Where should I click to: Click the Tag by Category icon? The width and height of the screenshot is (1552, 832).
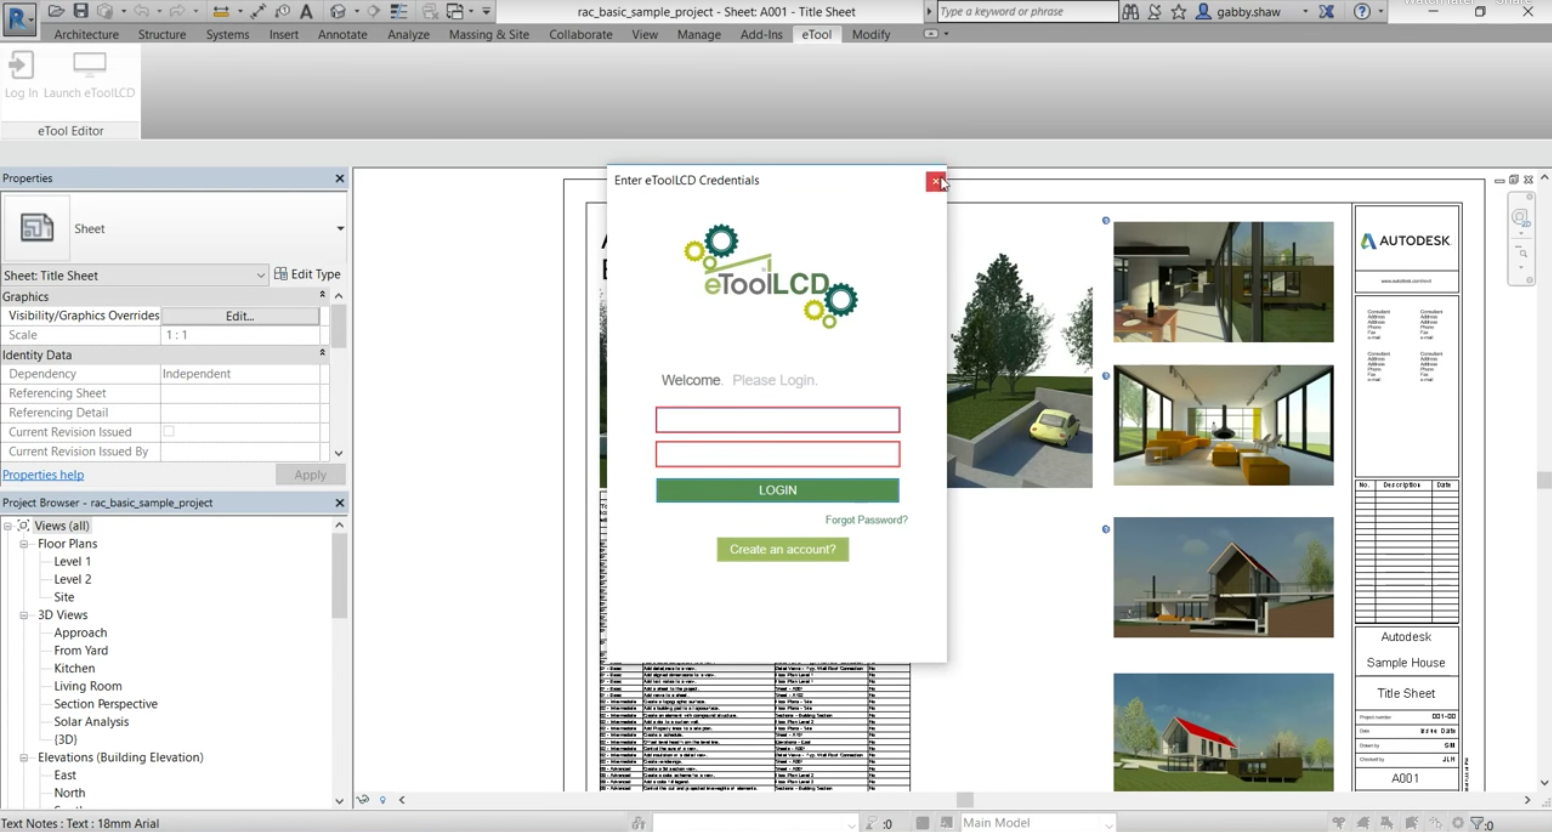(282, 11)
